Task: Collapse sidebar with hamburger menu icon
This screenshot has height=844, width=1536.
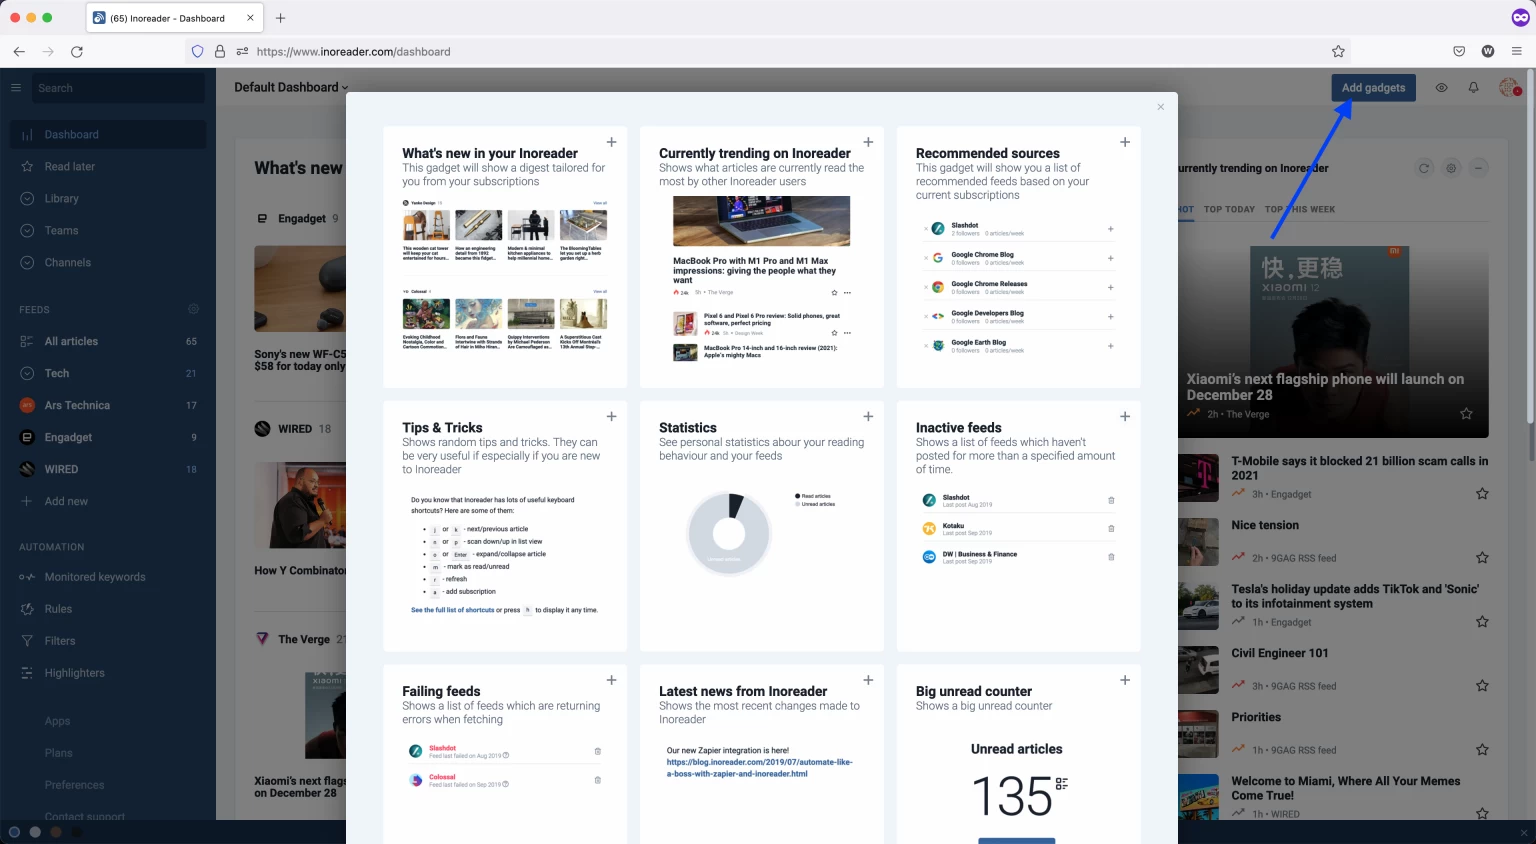Action: point(16,87)
